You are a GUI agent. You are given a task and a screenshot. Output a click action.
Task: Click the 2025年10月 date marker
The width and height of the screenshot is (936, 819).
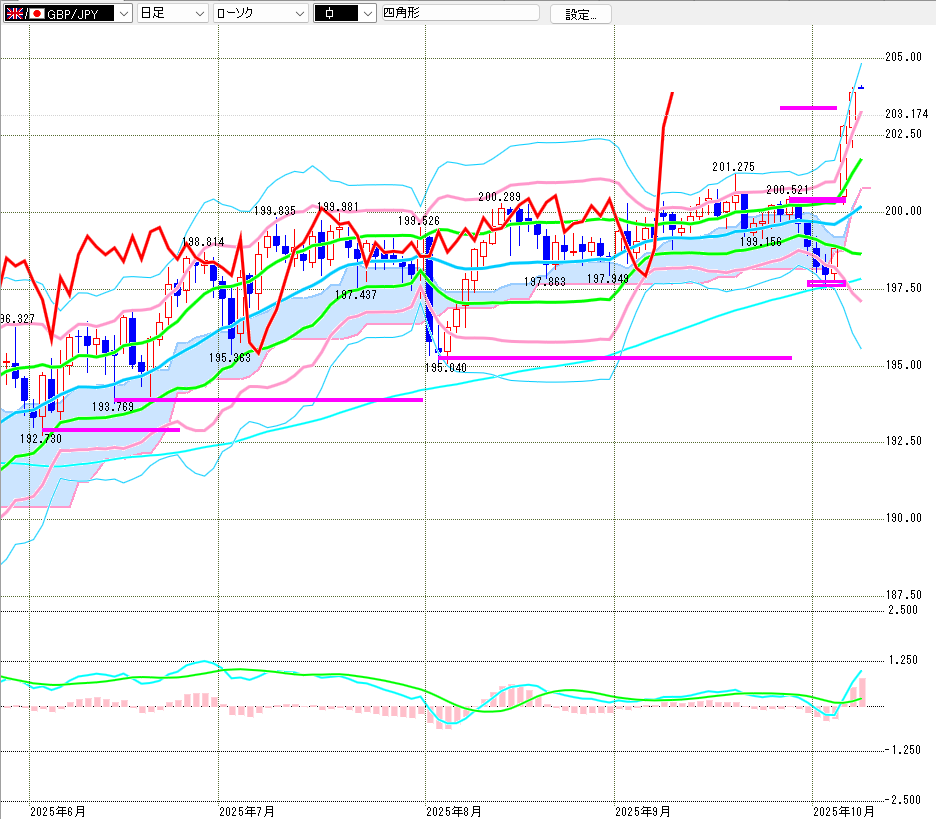click(843, 809)
